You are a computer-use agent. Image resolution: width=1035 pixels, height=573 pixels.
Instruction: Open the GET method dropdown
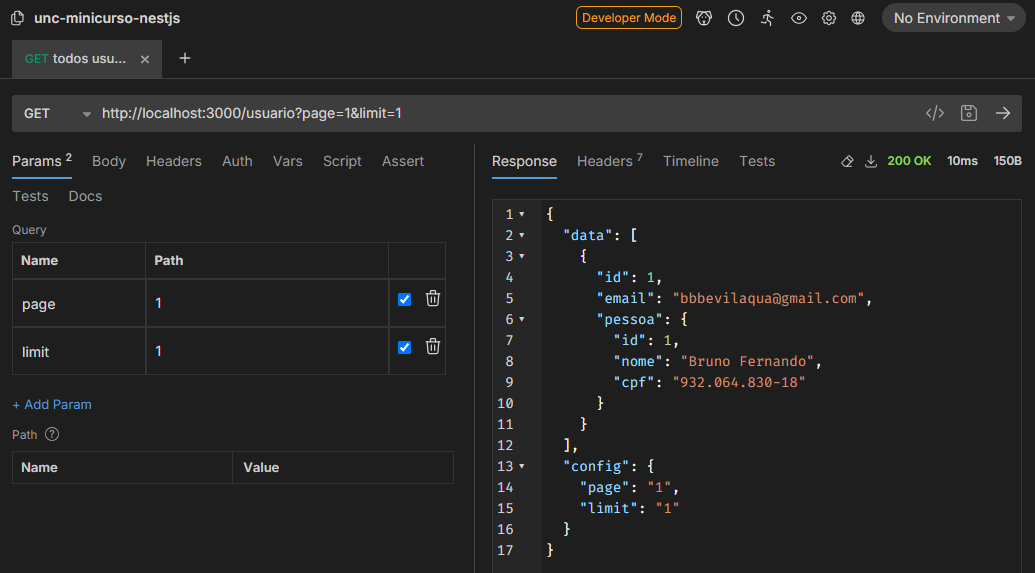[x=57, y=114]
